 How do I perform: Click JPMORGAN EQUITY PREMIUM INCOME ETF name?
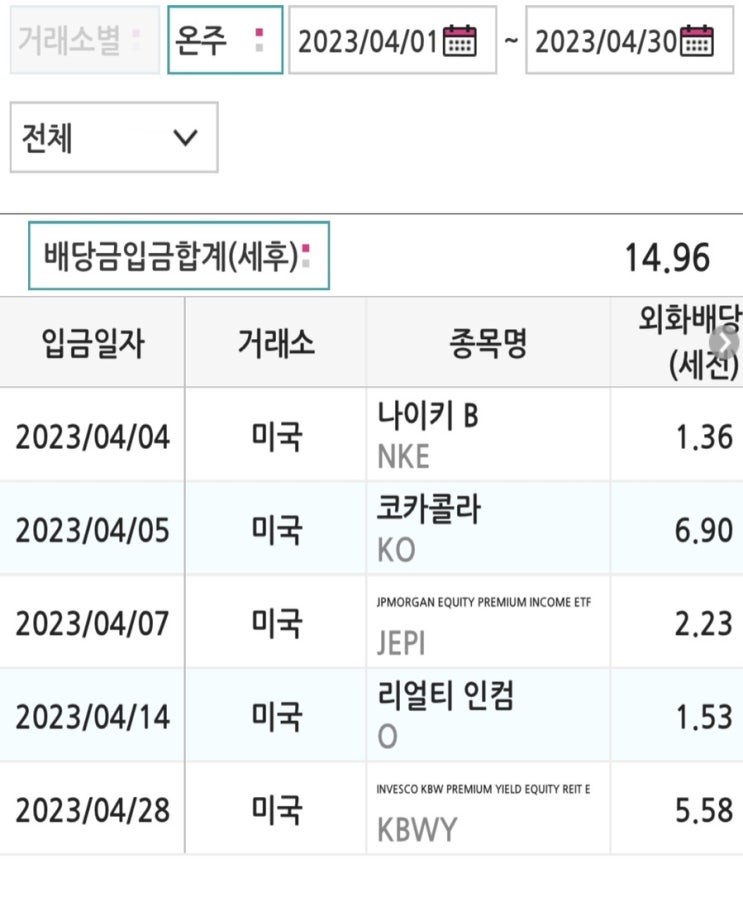[484, 602]
